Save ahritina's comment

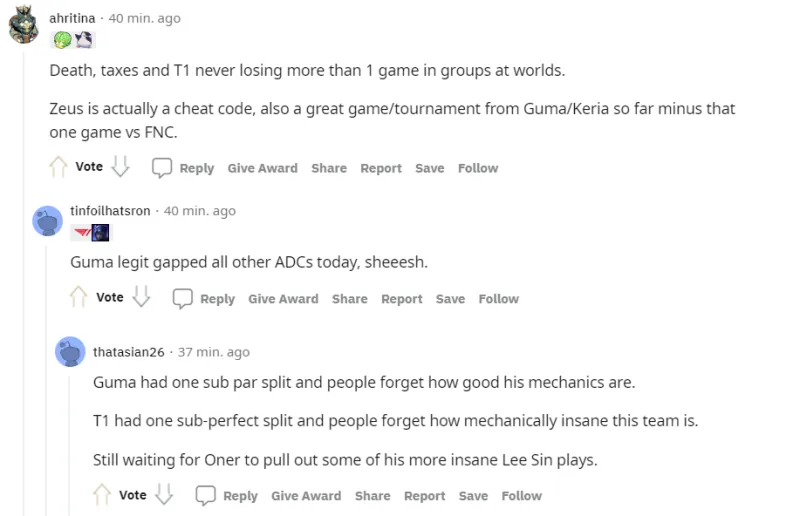coord(429,168)
